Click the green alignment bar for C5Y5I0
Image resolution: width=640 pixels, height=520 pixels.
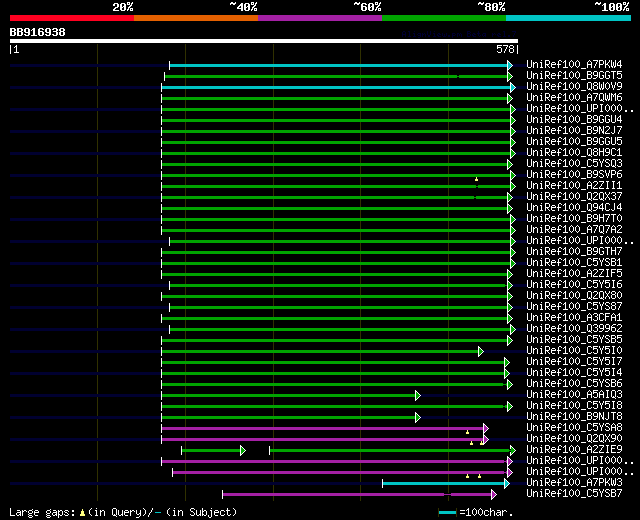pos(320,351)
